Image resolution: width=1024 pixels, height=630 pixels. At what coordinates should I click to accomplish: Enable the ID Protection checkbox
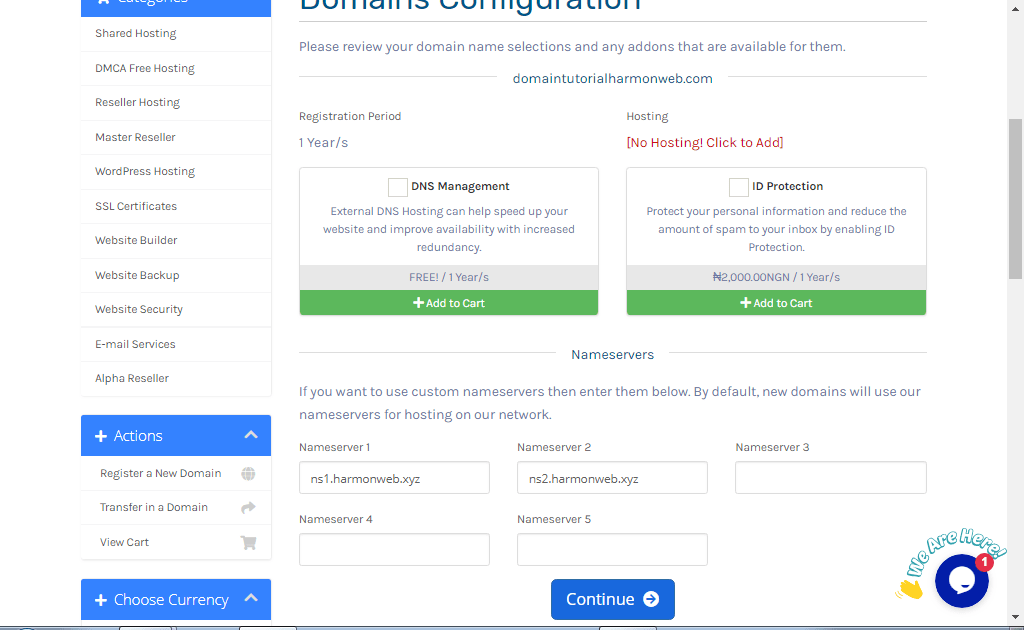pyautogui.click(x=738, y=186)
